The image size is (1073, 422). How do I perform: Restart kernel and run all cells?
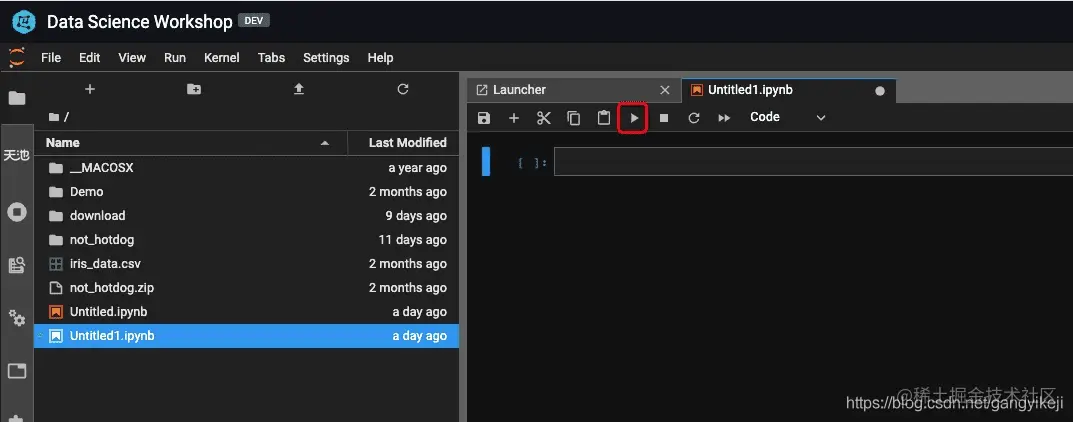(x=724, y=118)
